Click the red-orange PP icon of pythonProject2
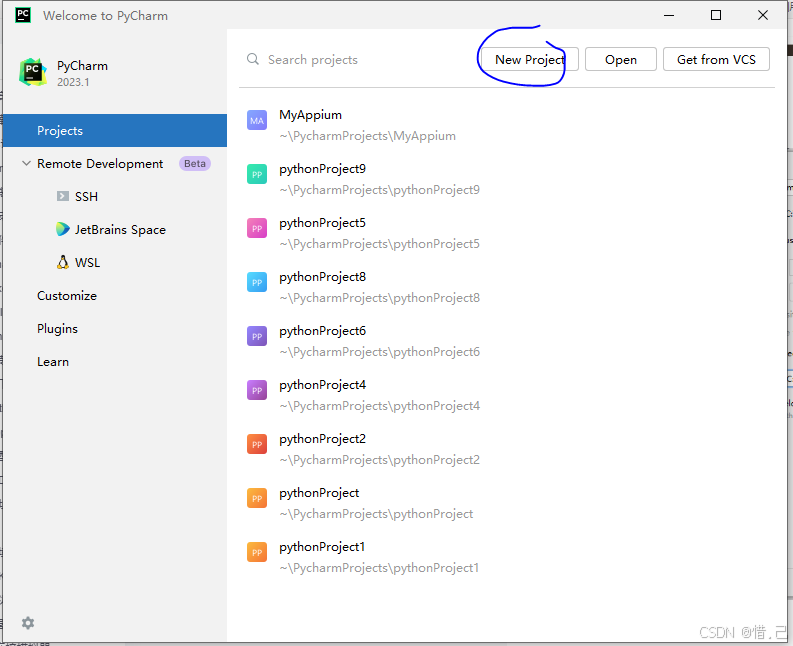 [257, 444]
